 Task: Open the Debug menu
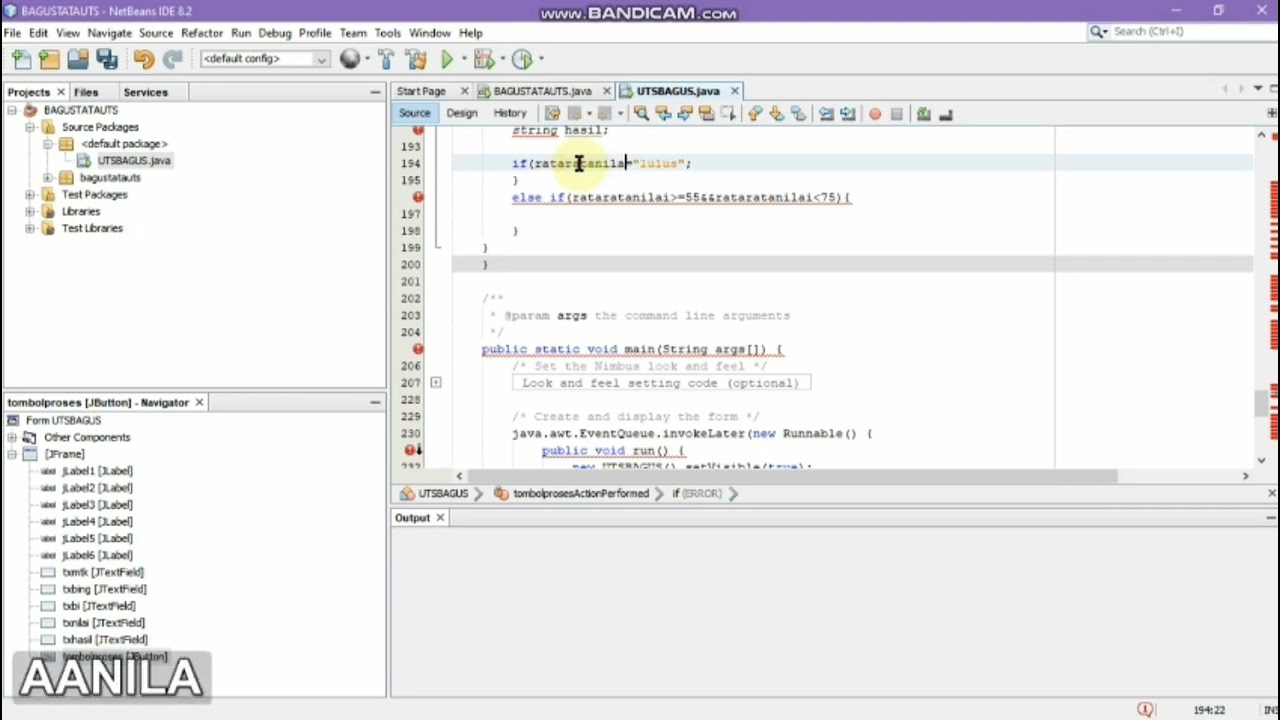[x=275, y=33]
